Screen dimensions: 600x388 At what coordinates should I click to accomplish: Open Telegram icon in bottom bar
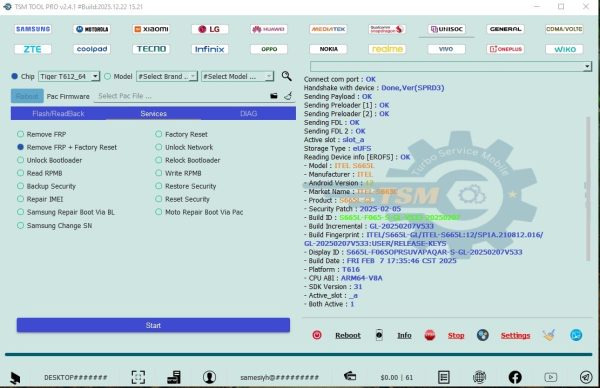(586, 377)
